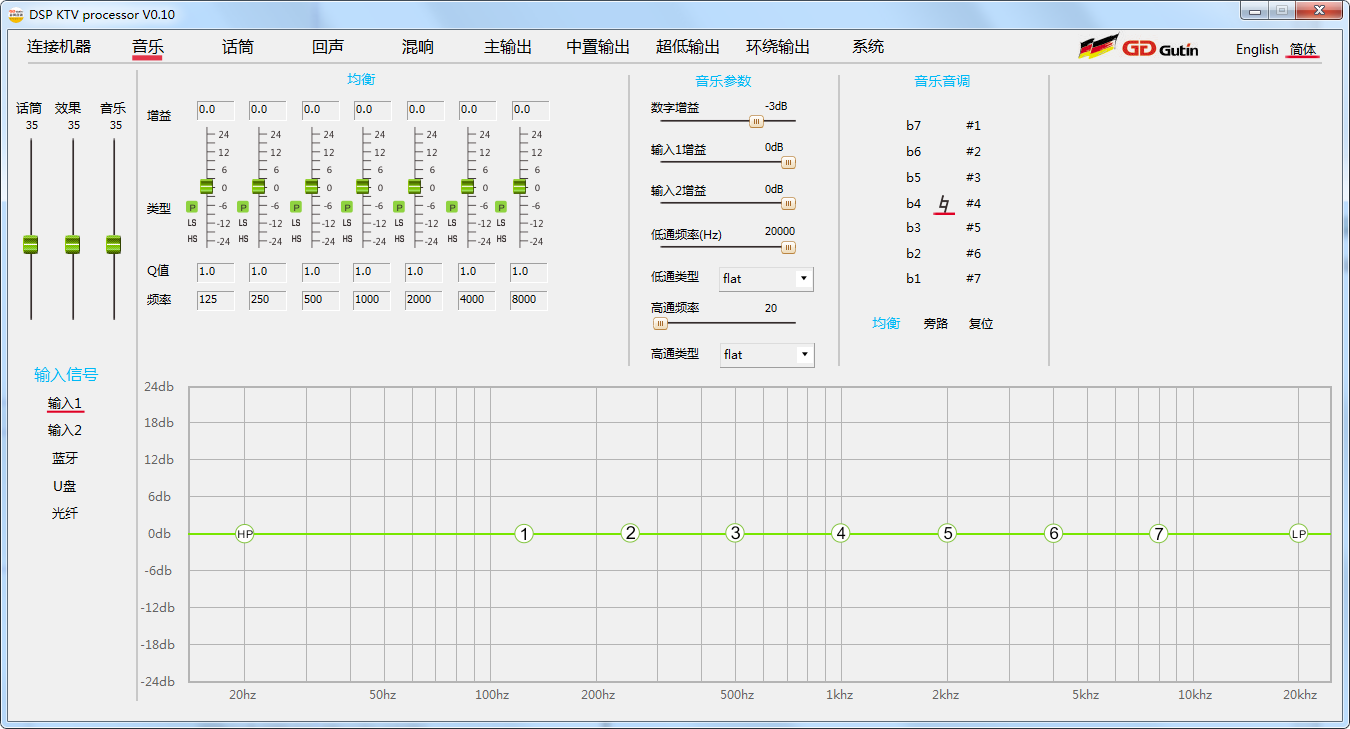Click the 高通频率 slider handle
Viewport: 1350px width, 729px height.
click(x=660, y=323)
